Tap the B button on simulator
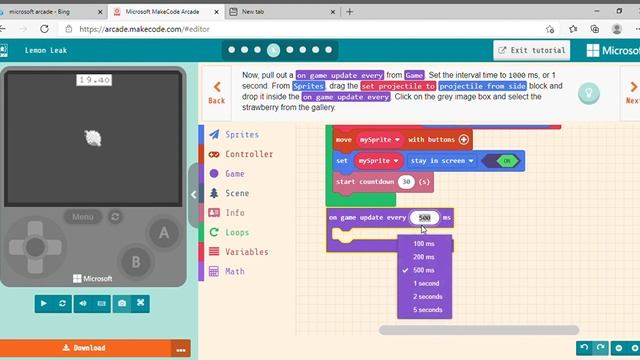 (136, 262)
